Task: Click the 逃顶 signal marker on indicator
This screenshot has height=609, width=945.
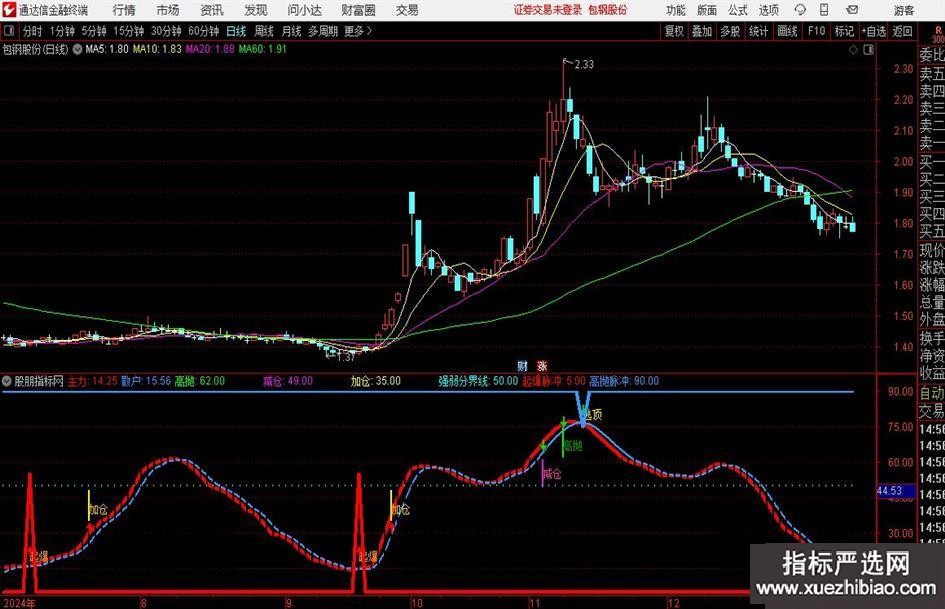Action: click(x=592, y=415)
